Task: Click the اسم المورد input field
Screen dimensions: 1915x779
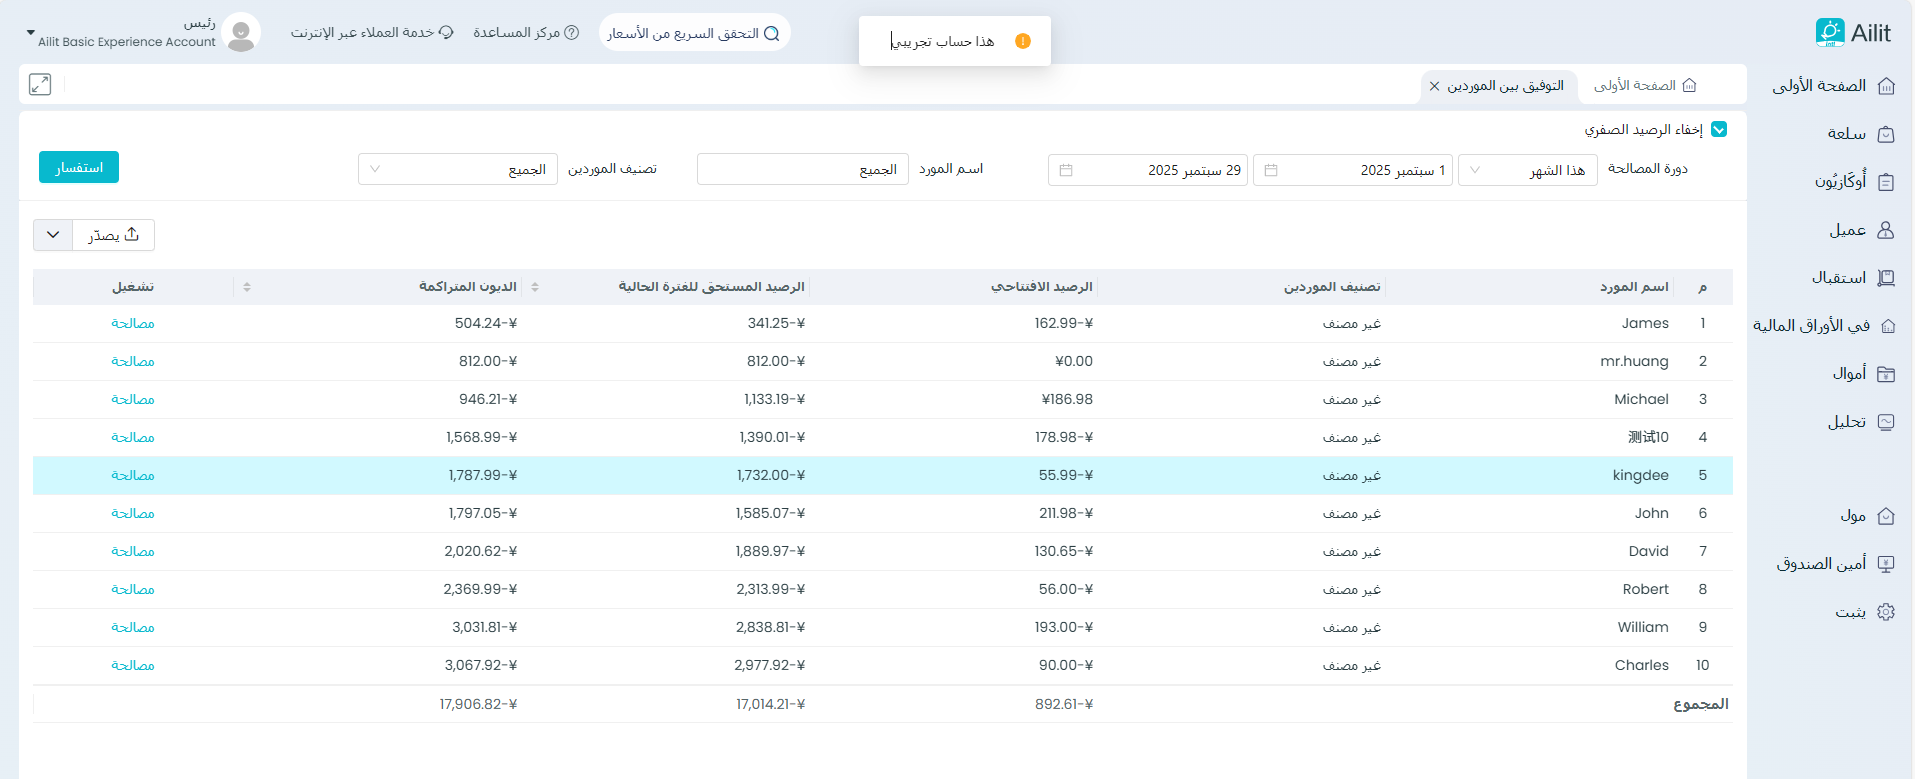Action: click(802, 170)
